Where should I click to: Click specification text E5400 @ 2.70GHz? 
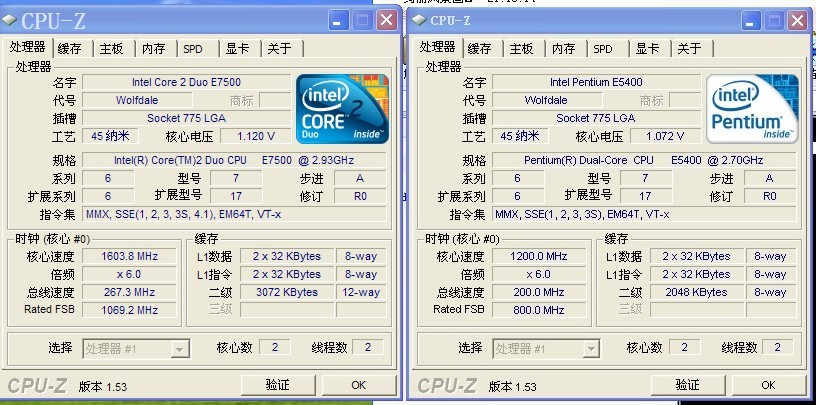pos(644,160)
